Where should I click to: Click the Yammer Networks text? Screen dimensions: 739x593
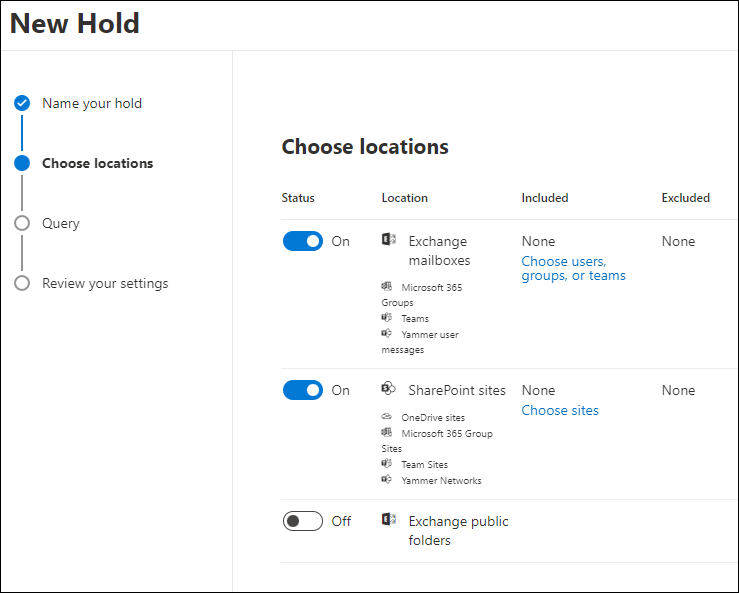pos(442,481)
